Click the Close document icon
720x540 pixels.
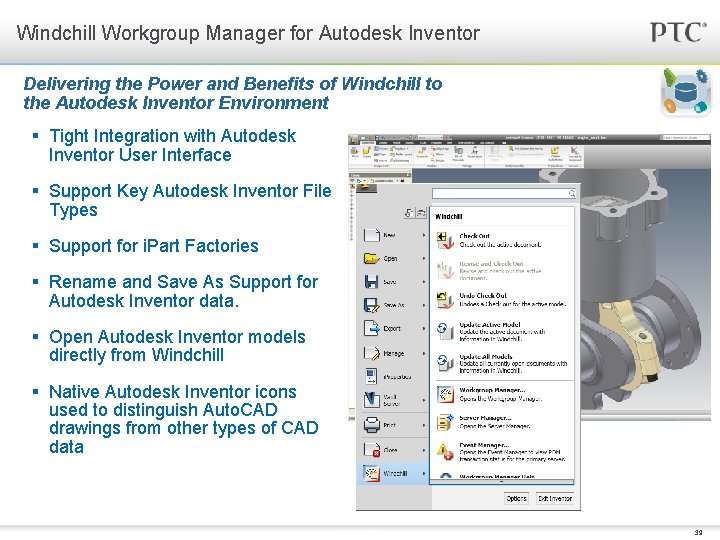(x=371, y=449)
